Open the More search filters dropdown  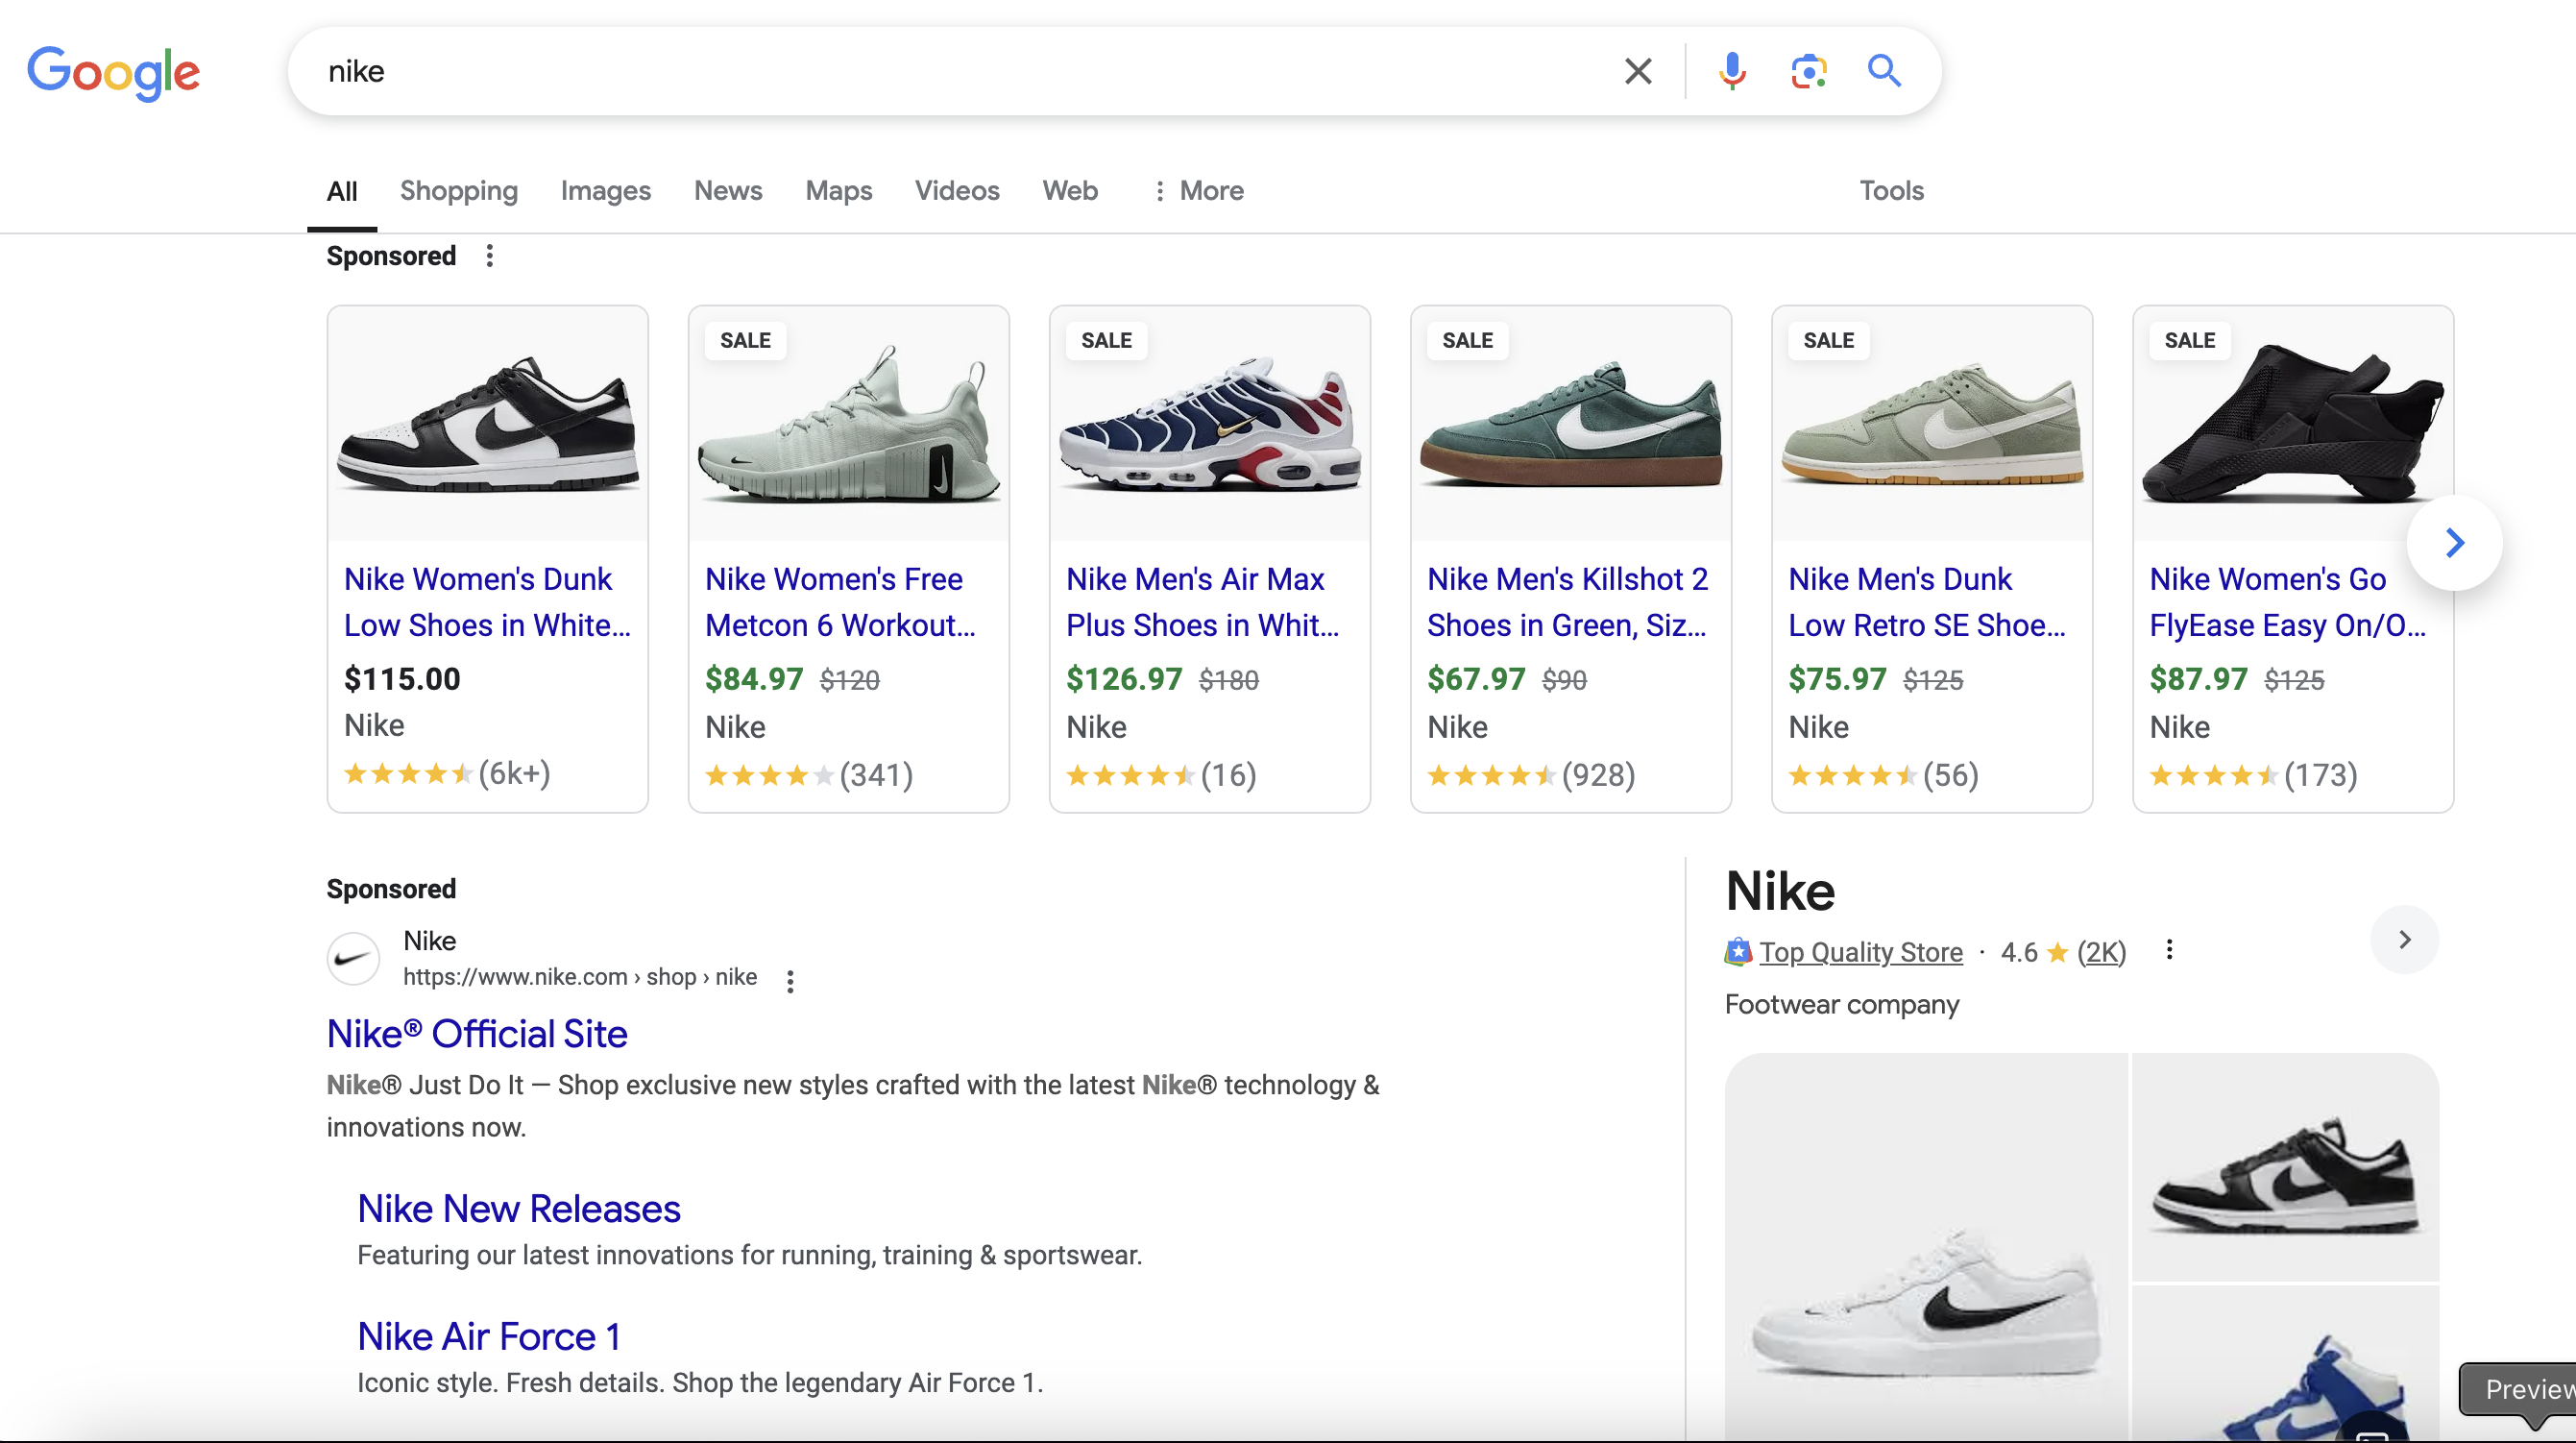coord(1198,190)
